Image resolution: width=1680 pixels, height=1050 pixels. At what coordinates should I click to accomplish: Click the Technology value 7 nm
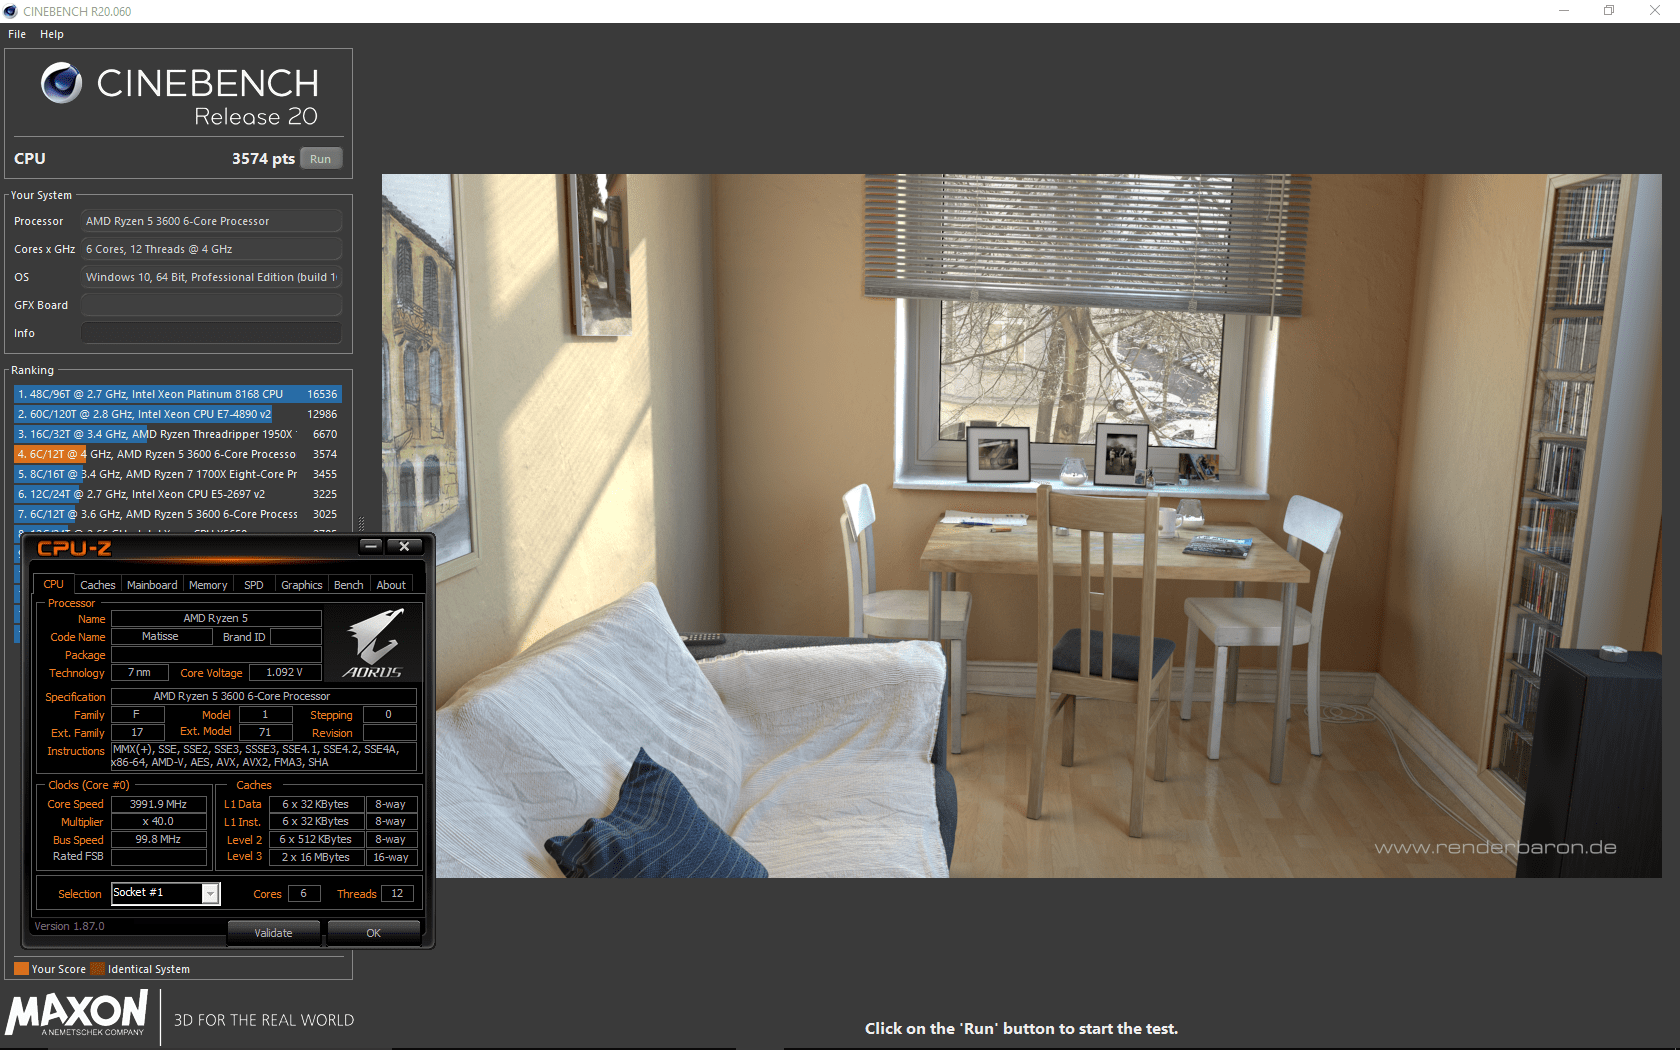tap(139, 673)
